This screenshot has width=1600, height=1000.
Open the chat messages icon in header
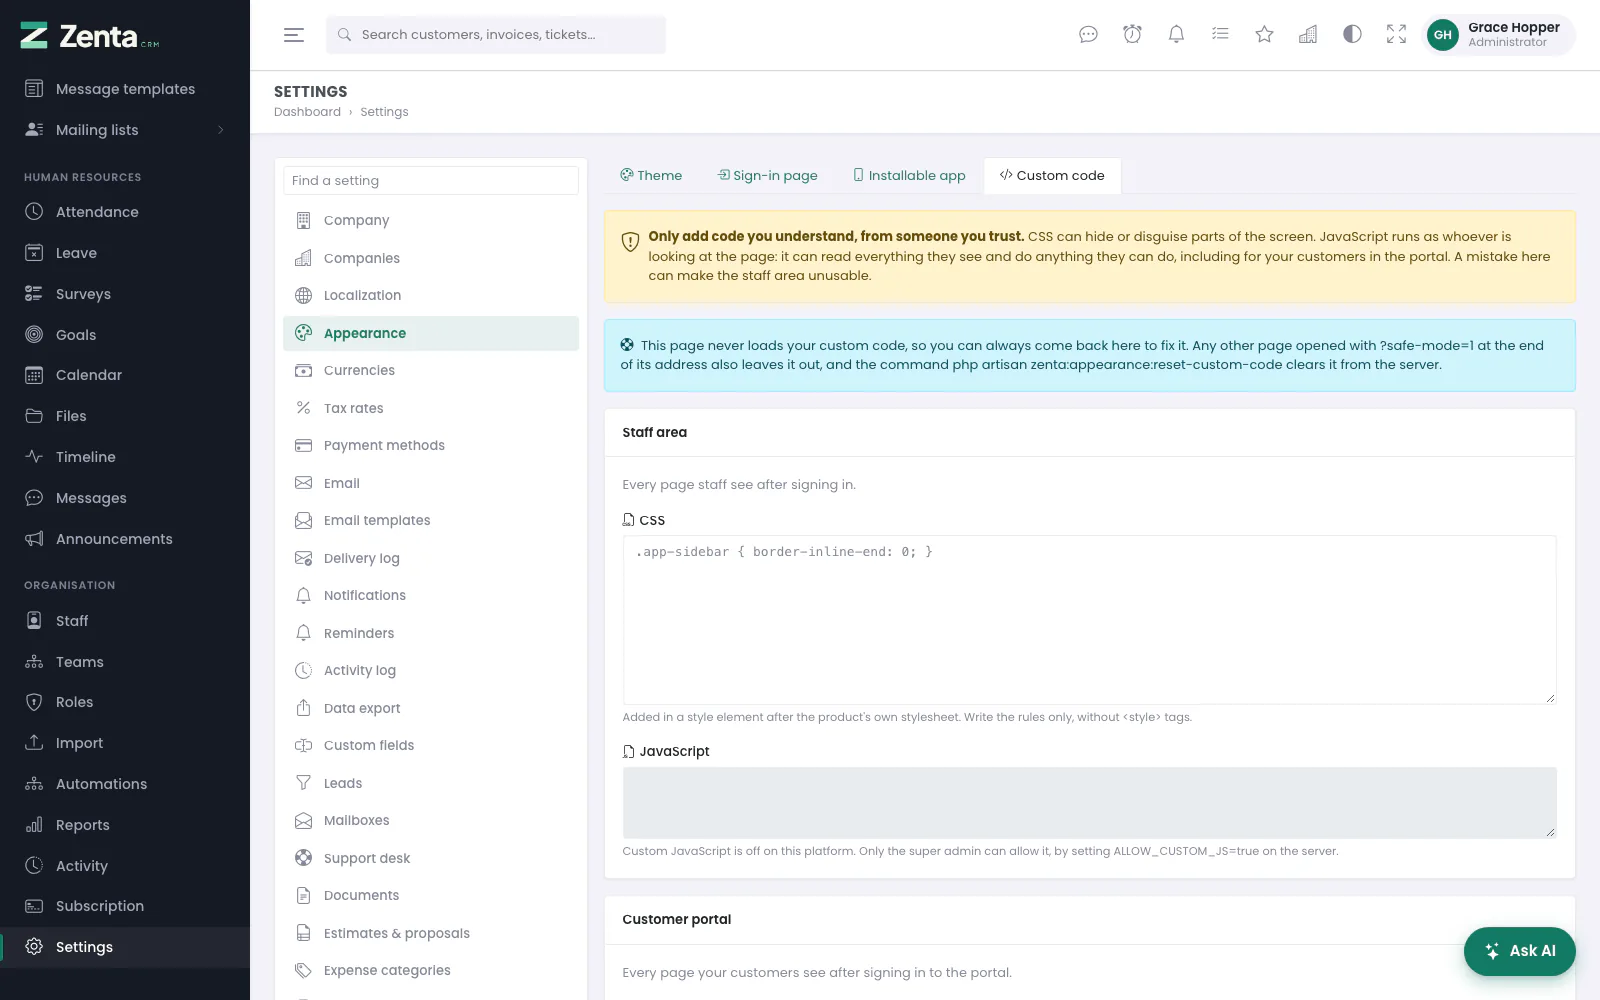[1088, 35]
